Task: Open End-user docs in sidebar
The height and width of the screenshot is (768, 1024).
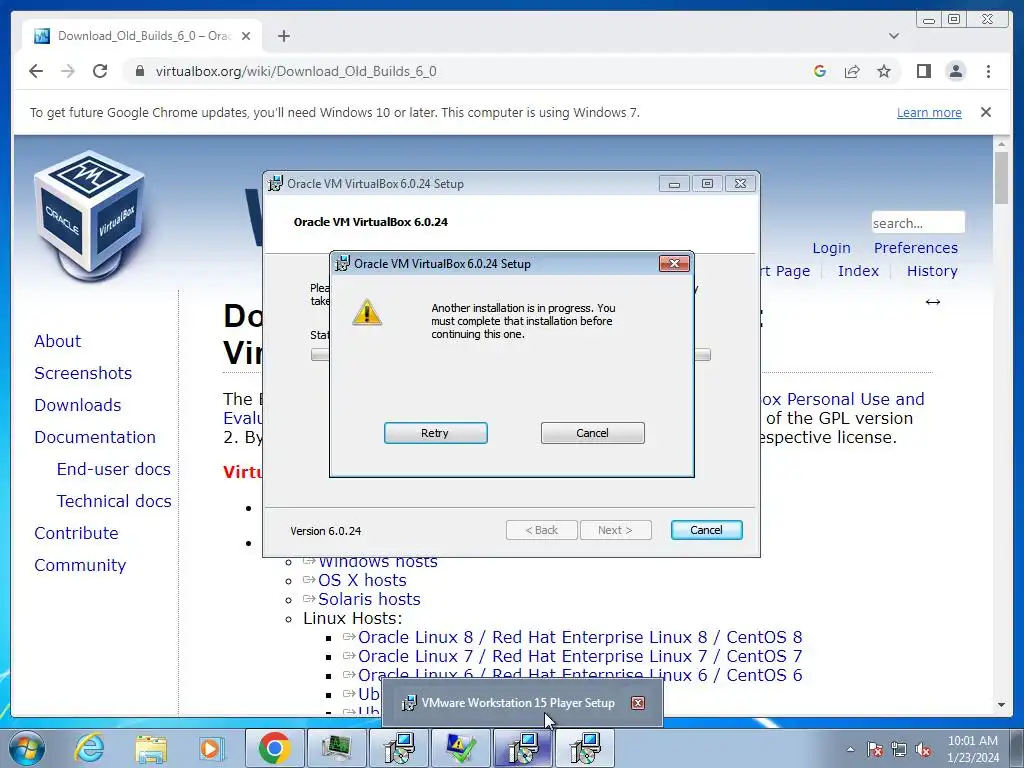Action: [114, 469]
